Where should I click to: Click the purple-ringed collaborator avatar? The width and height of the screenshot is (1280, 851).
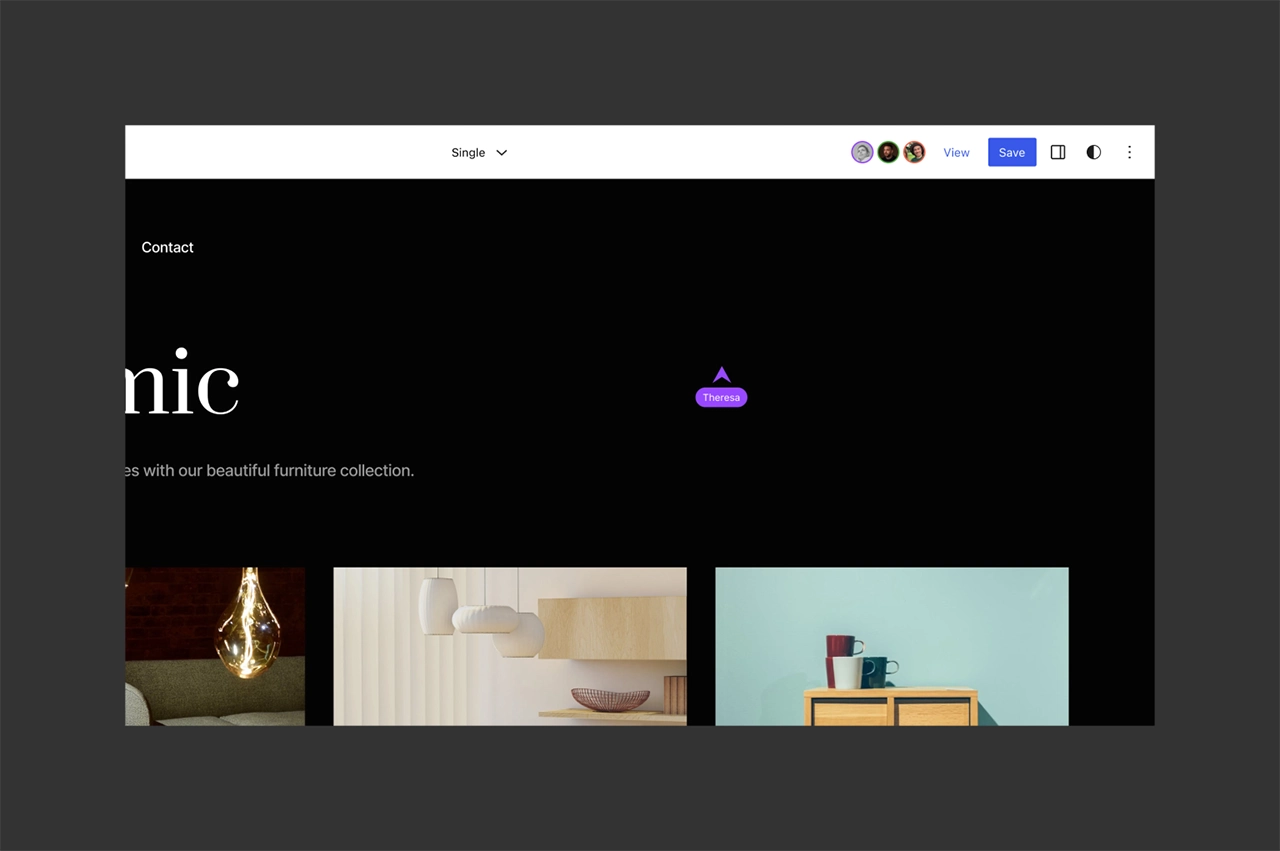click(862, 152)
